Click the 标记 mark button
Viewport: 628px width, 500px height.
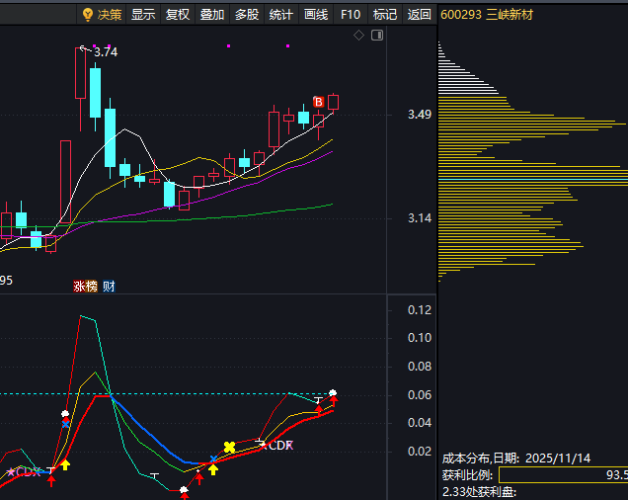[x=384, y=14]
